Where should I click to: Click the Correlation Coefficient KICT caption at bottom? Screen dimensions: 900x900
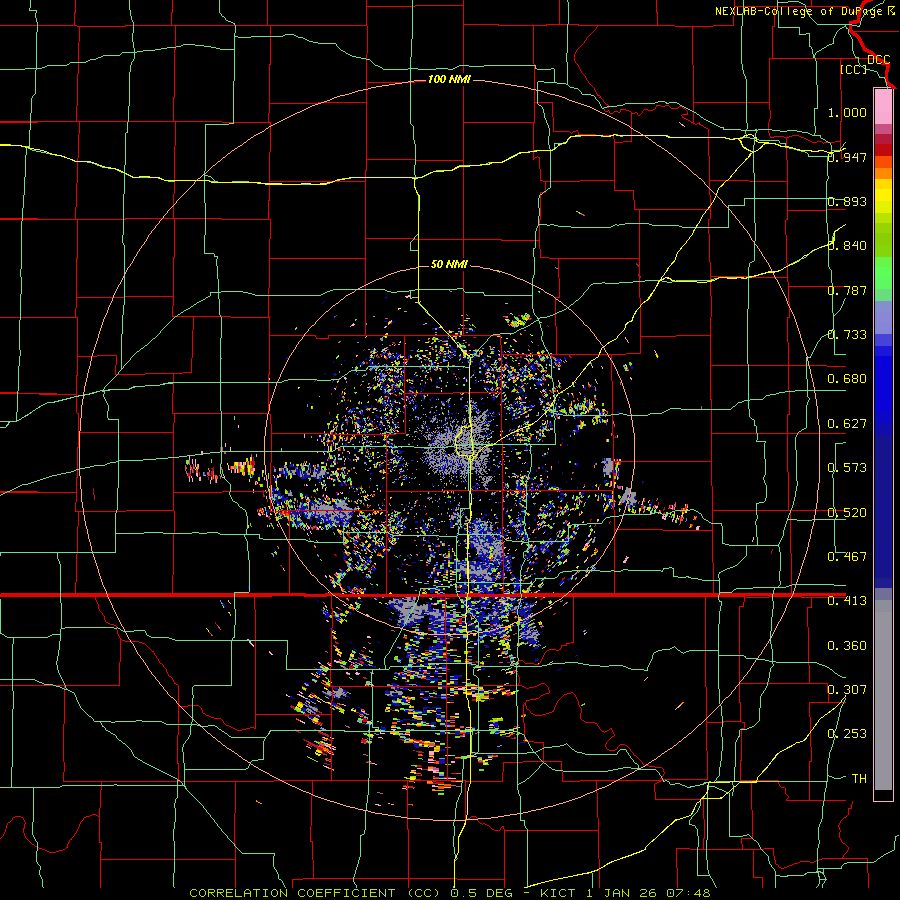click(x=450, y=893)
